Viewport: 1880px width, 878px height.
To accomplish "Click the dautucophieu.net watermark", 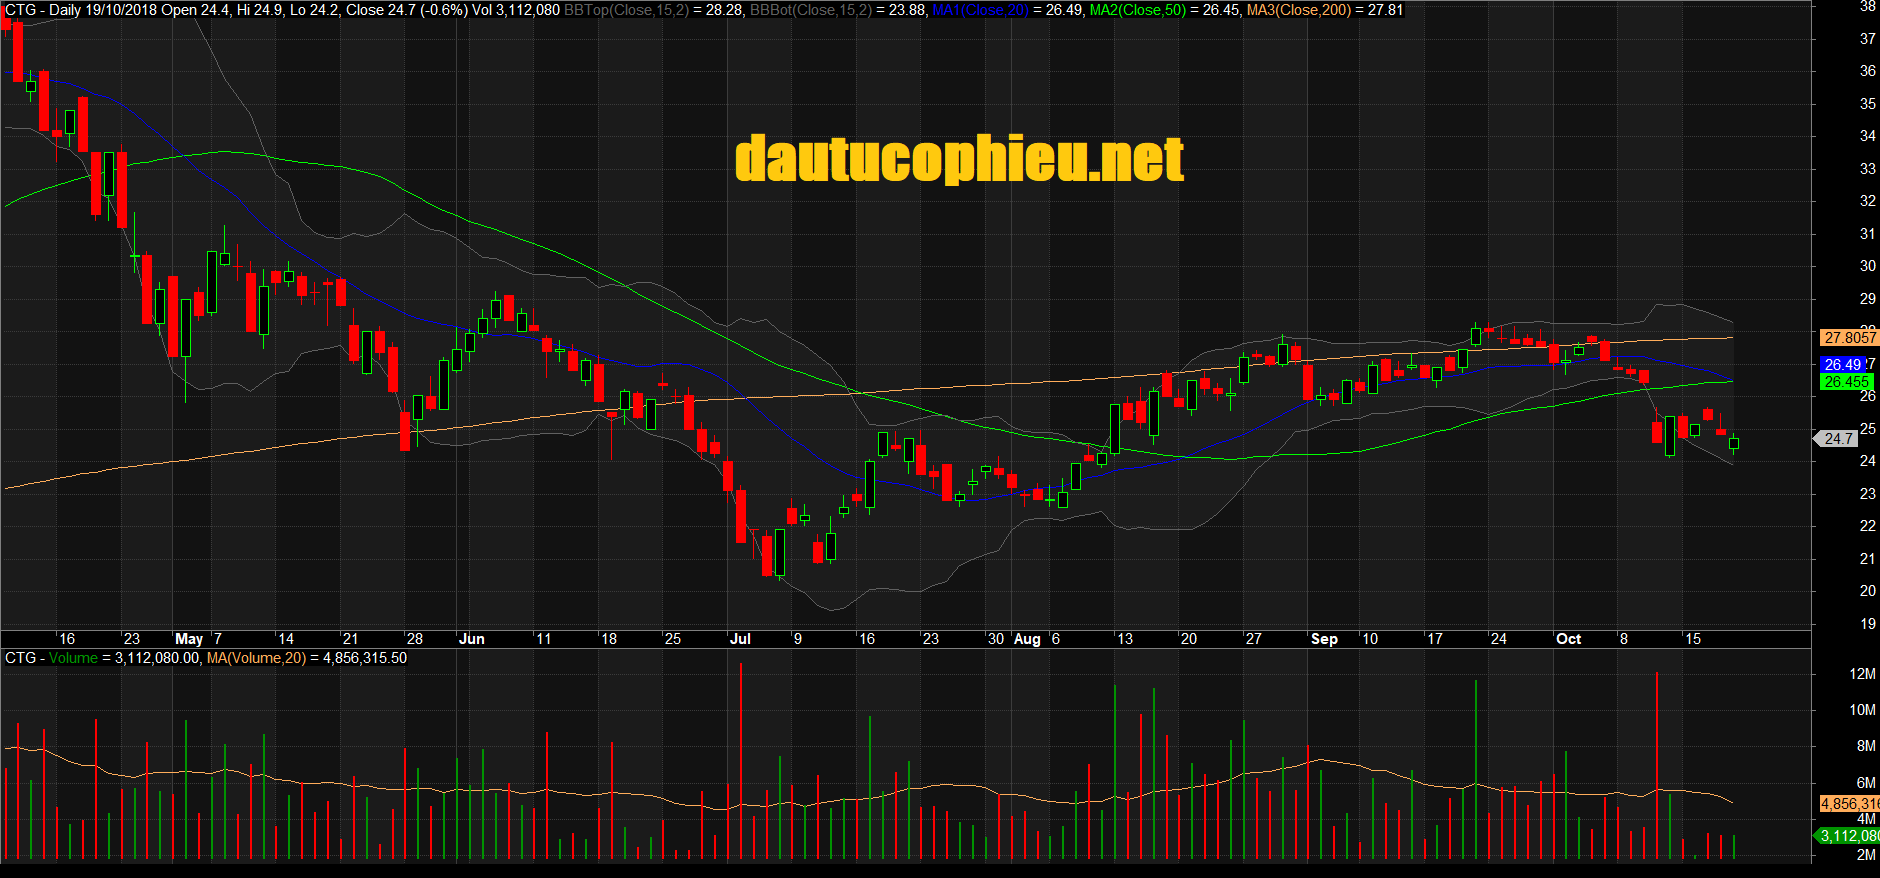I will click(x=959, y=160).
